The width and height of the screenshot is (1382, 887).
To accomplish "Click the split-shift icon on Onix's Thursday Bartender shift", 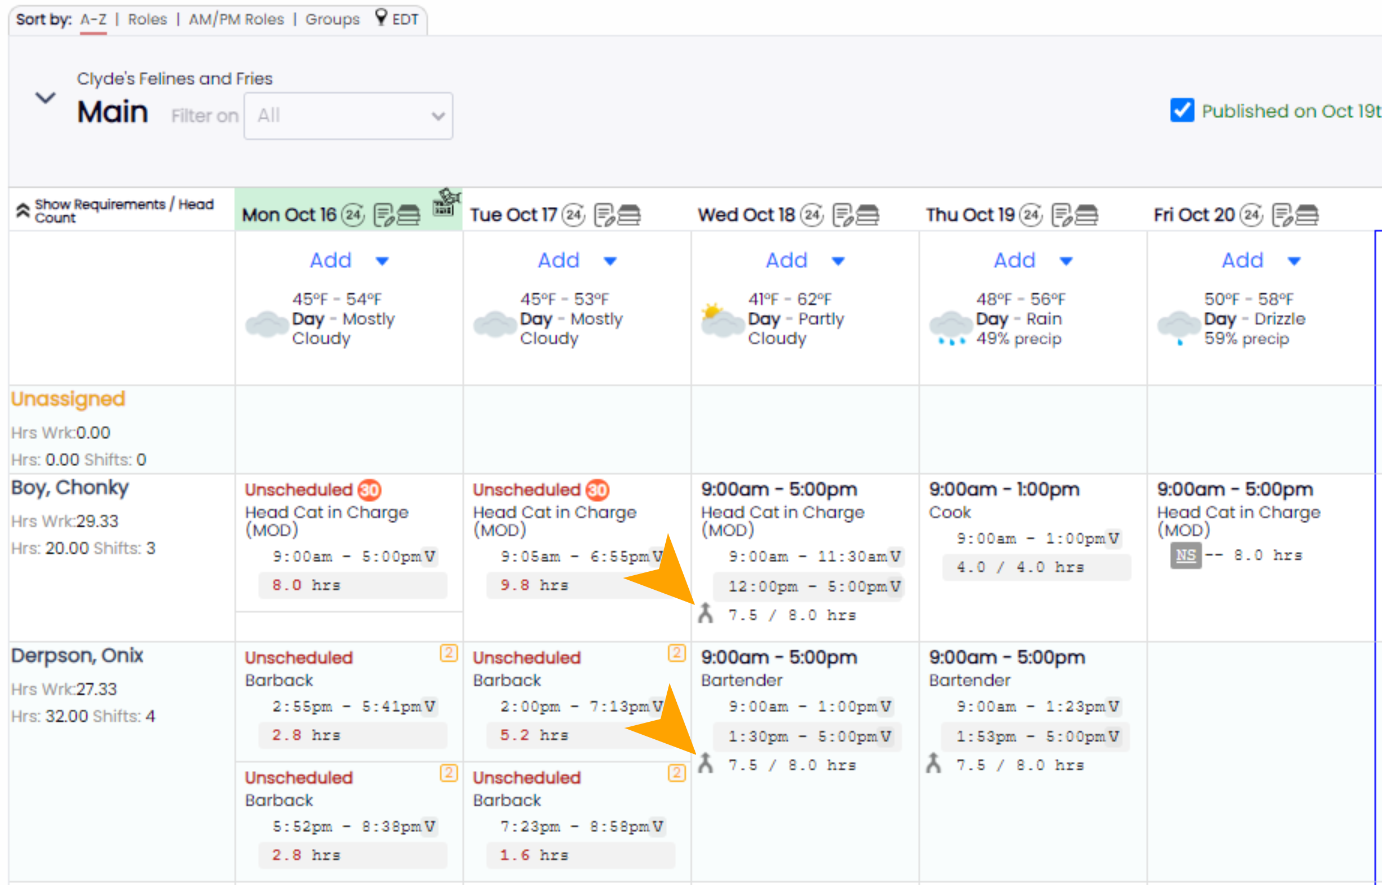I will pyautogui.click(x=934, y=763).
